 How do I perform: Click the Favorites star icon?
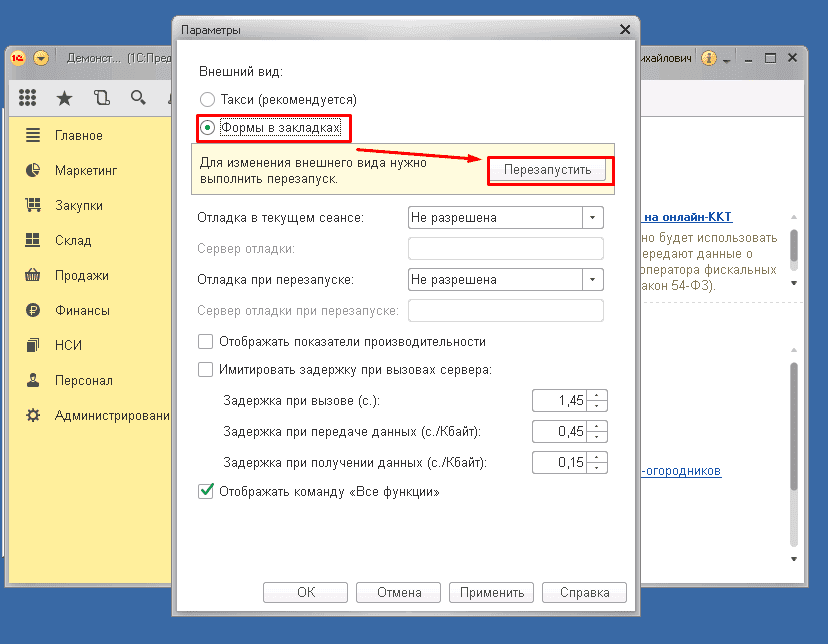64,97
